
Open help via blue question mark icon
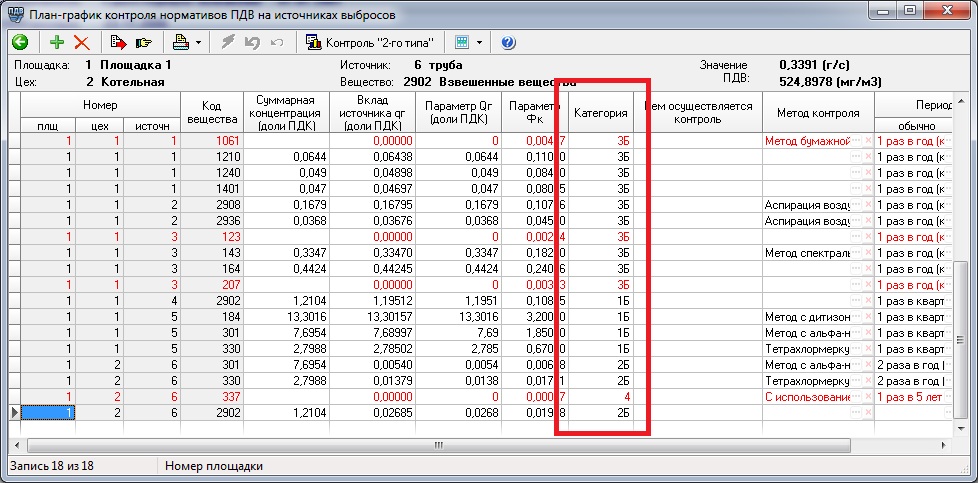click(x=508, y=43)
